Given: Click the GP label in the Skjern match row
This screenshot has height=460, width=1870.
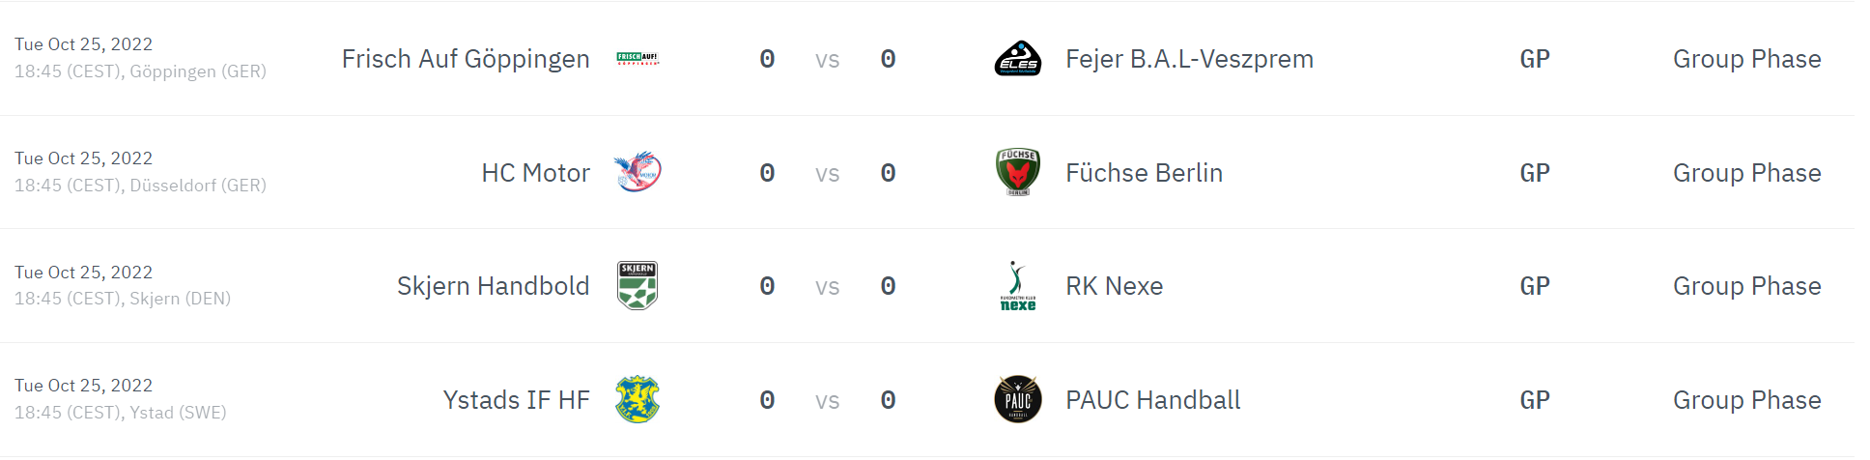Looking at the screenshot, I should (x=1535, y=286).
